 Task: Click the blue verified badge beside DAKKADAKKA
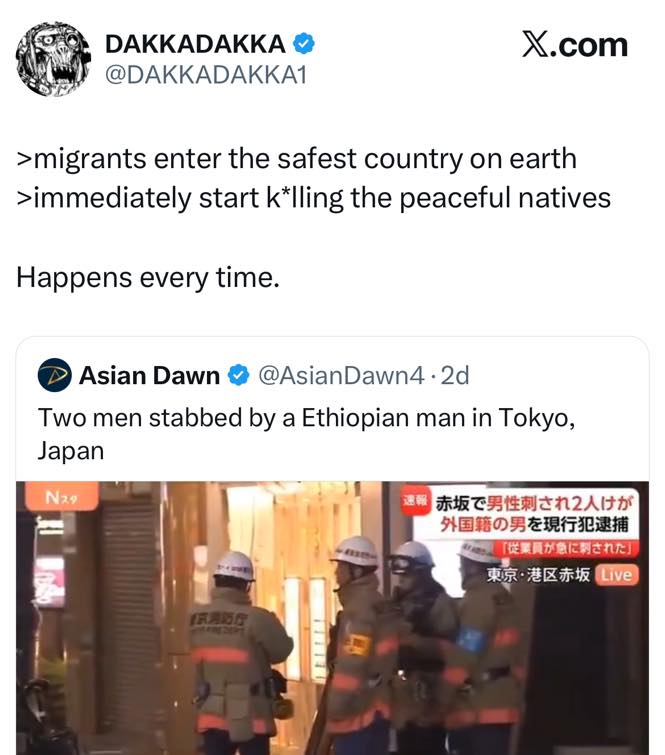[x=304, y=44]
